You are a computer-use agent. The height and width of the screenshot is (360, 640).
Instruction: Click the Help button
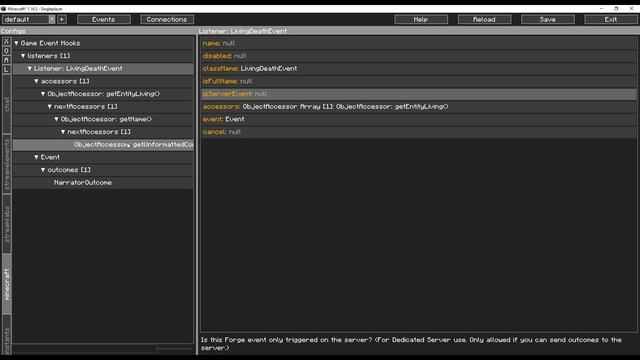(421, 19)
